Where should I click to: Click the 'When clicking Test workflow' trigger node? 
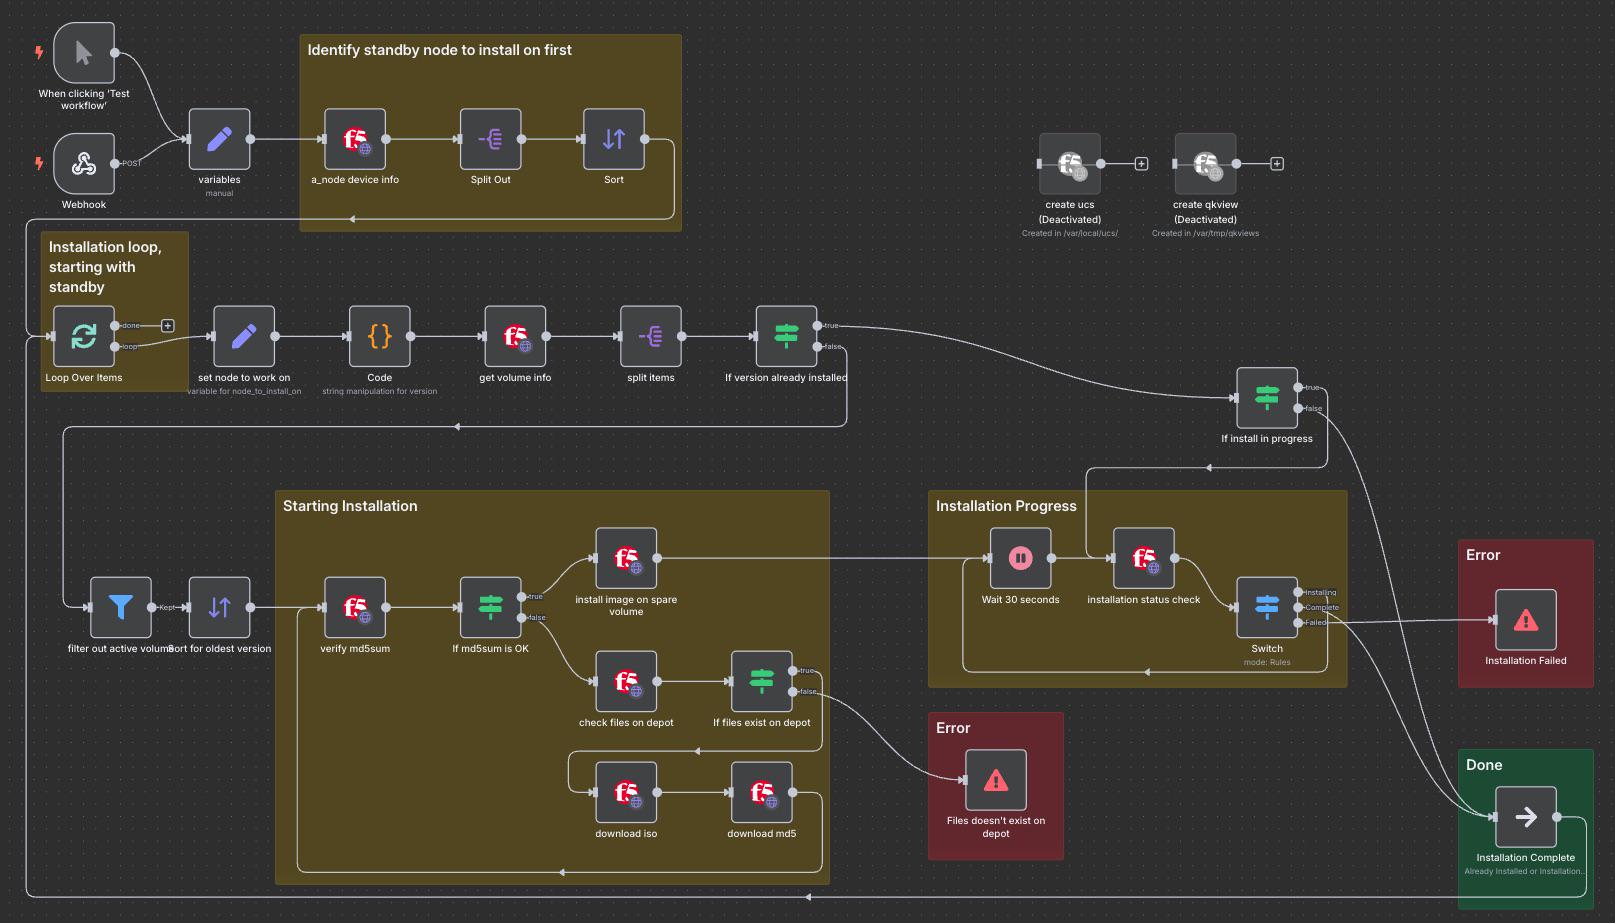(x=84, y=53)
